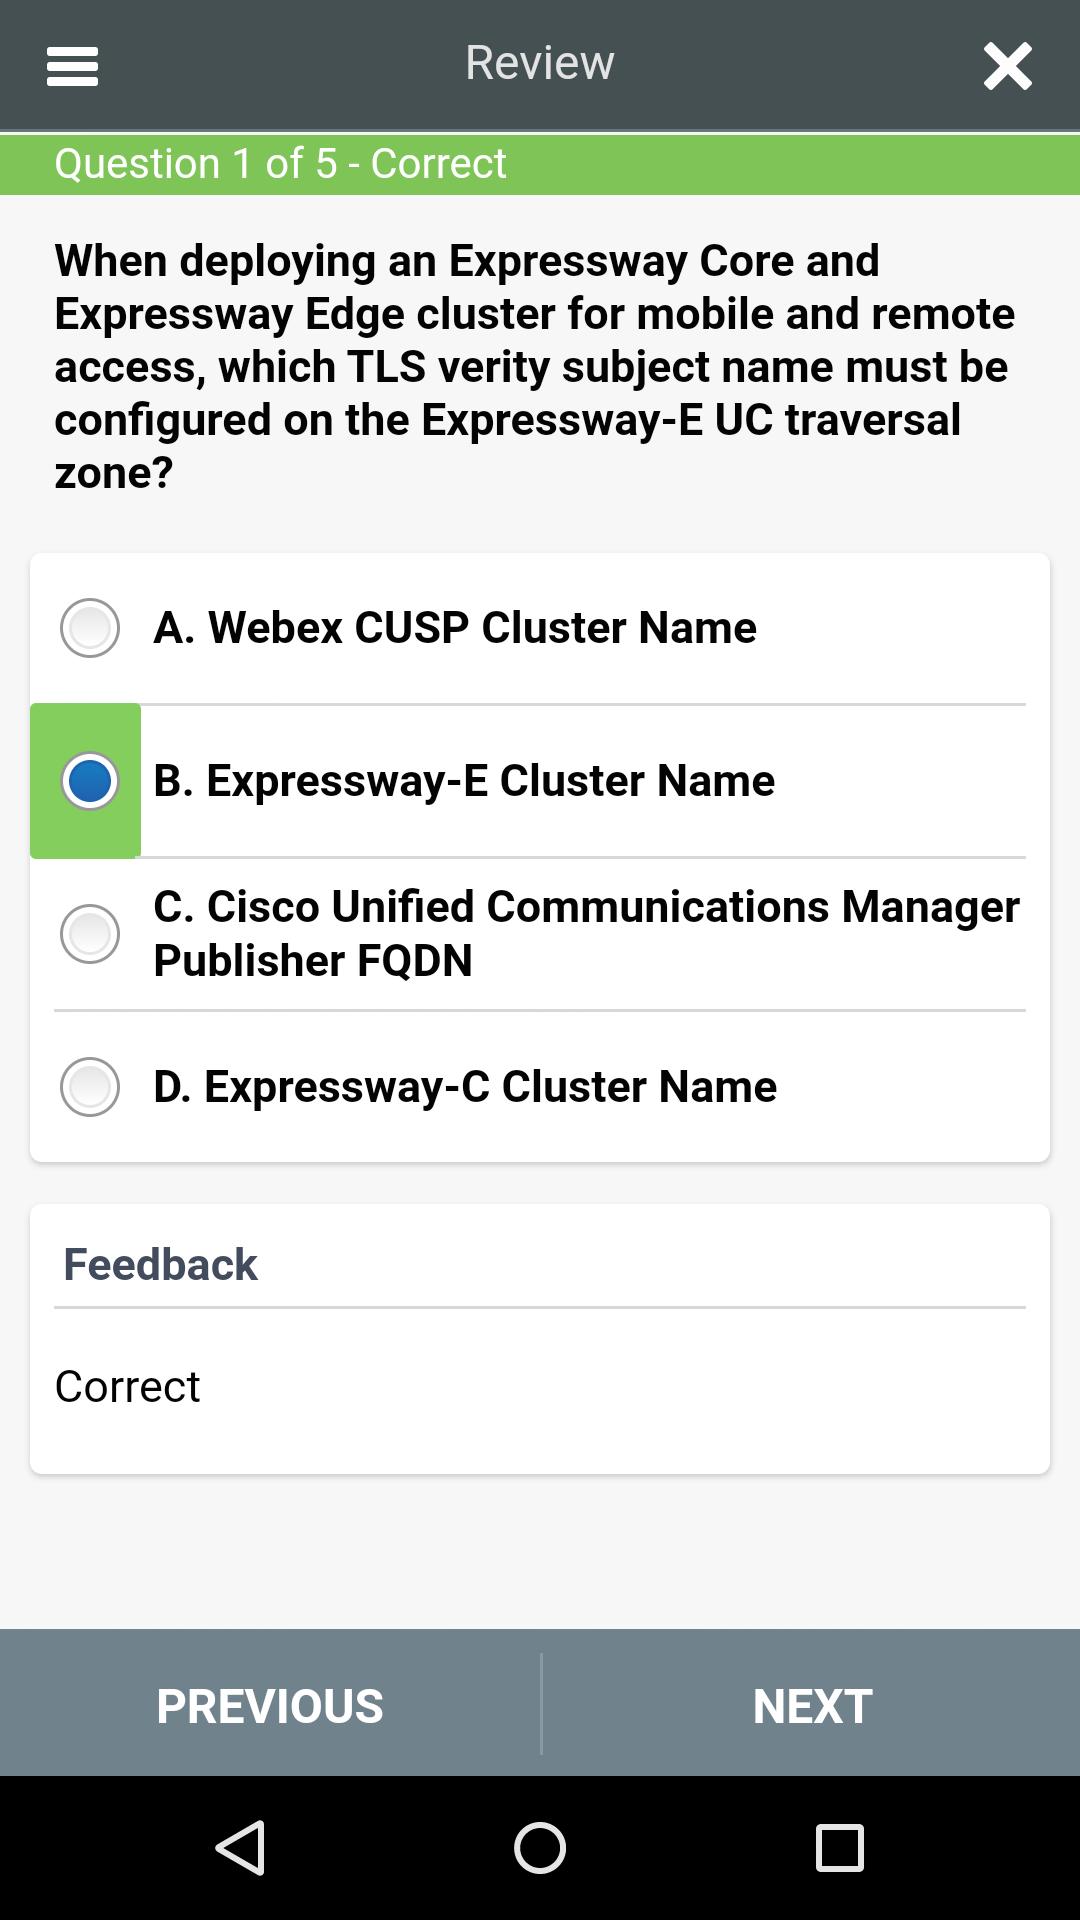Select radio button for Expressway-E Cluster Name
This screenshot has height=1920, width=1080.
(90, 781)
